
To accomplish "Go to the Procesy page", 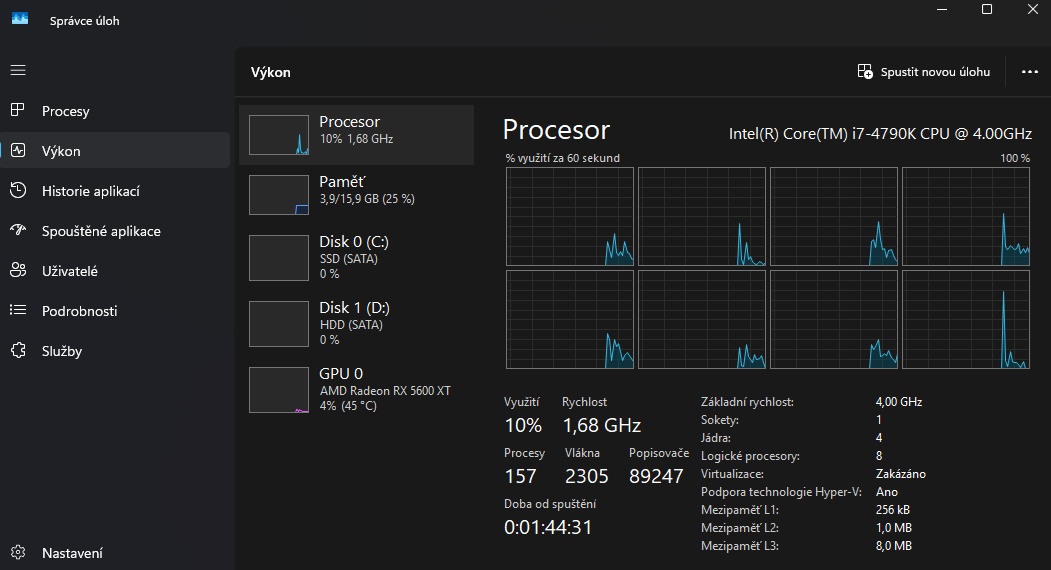I will [x=66, y=111].
